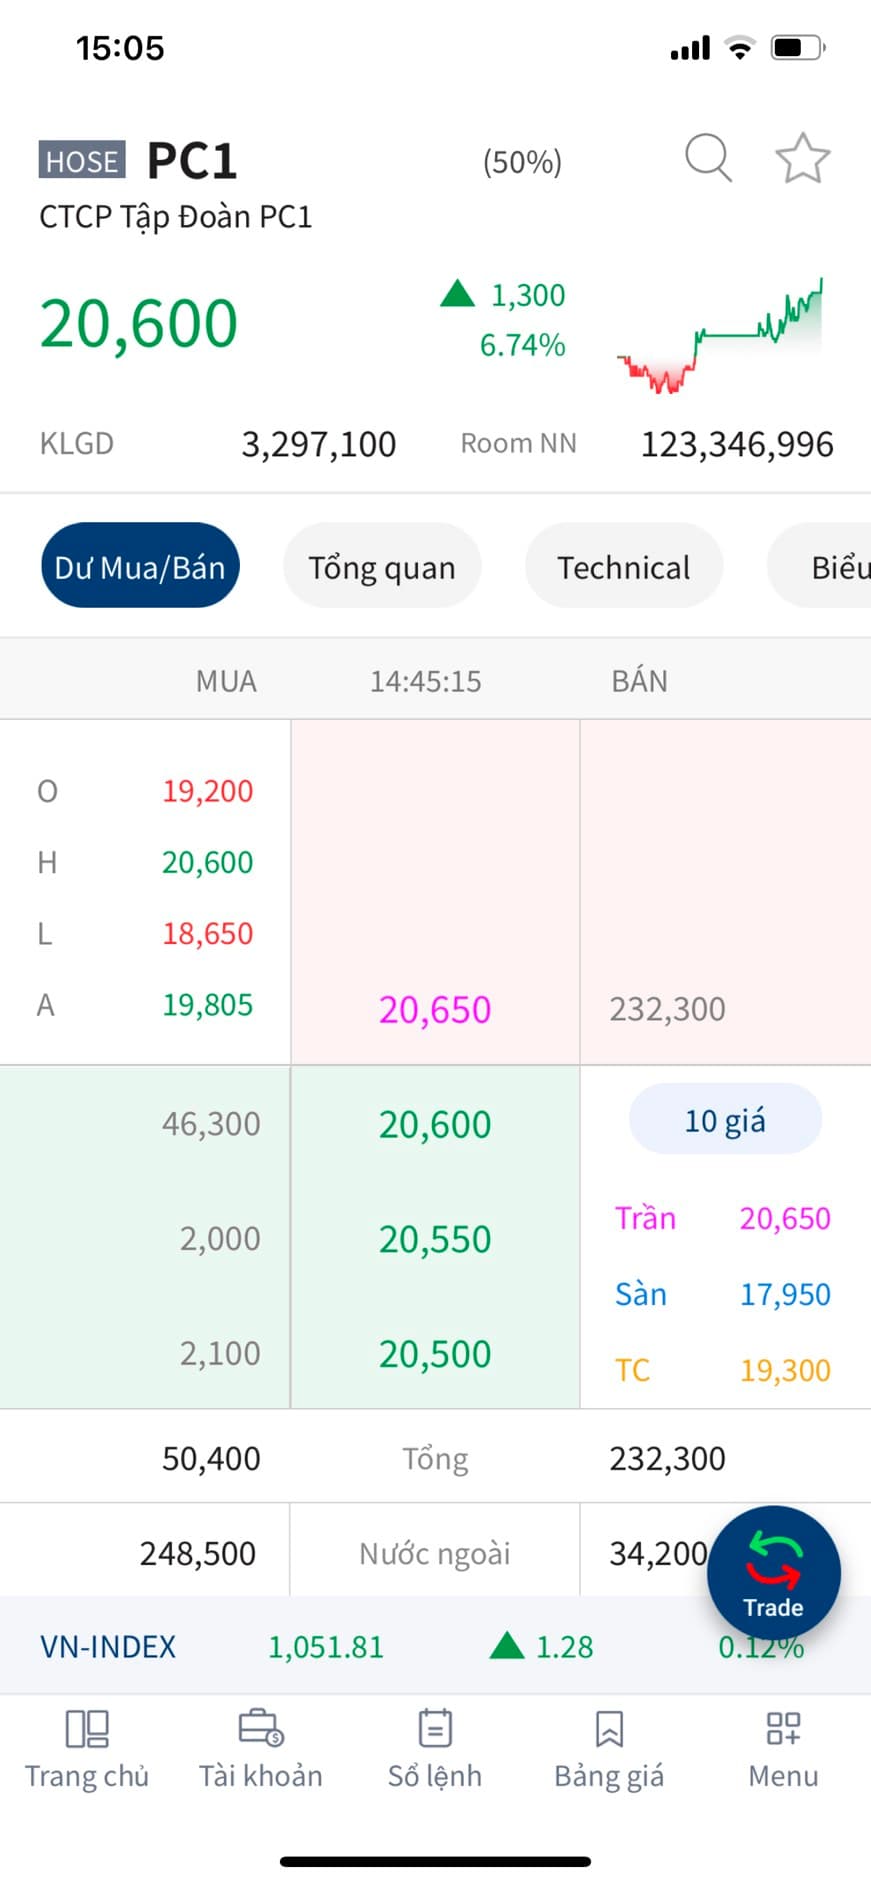Viewport: 871px width, 1884px height.
Task: Open the Trade floating button
Action: (x=773, y=1572)
